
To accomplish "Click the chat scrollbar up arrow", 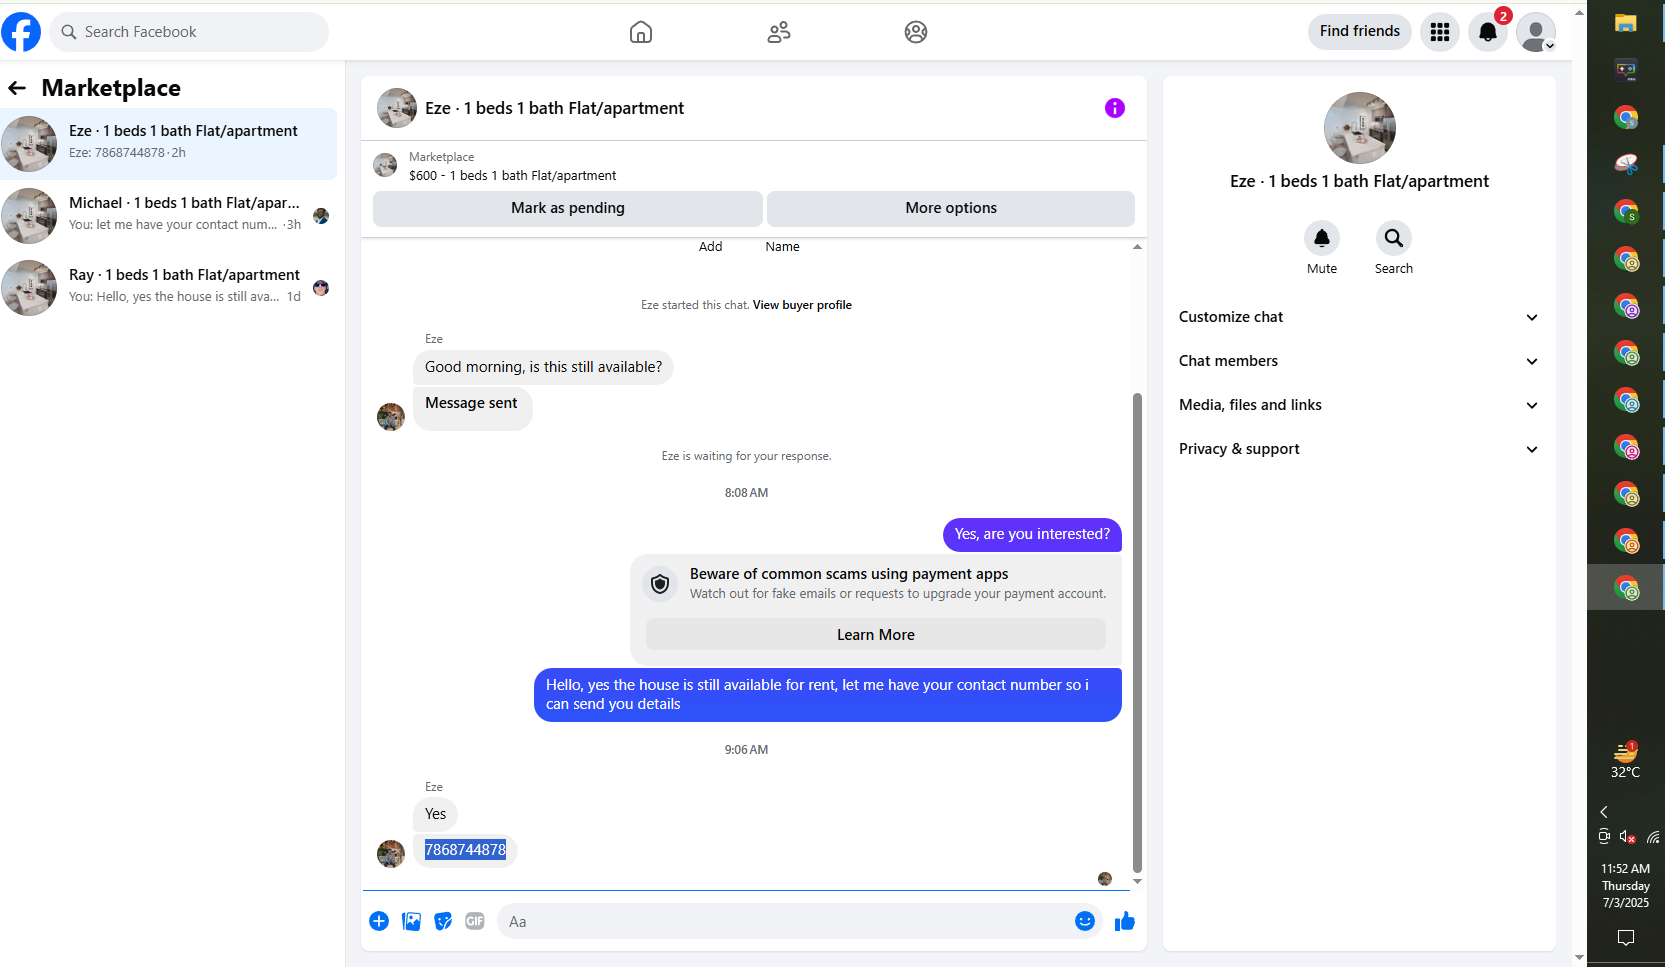I will [x=1137, y=246].
